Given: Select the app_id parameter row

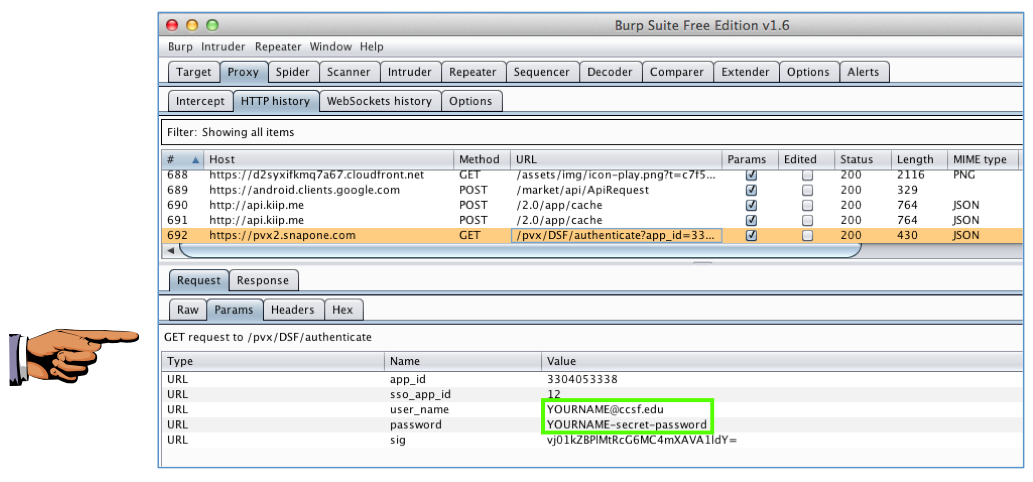Looking at the screenshot, I should coord(592,379).
